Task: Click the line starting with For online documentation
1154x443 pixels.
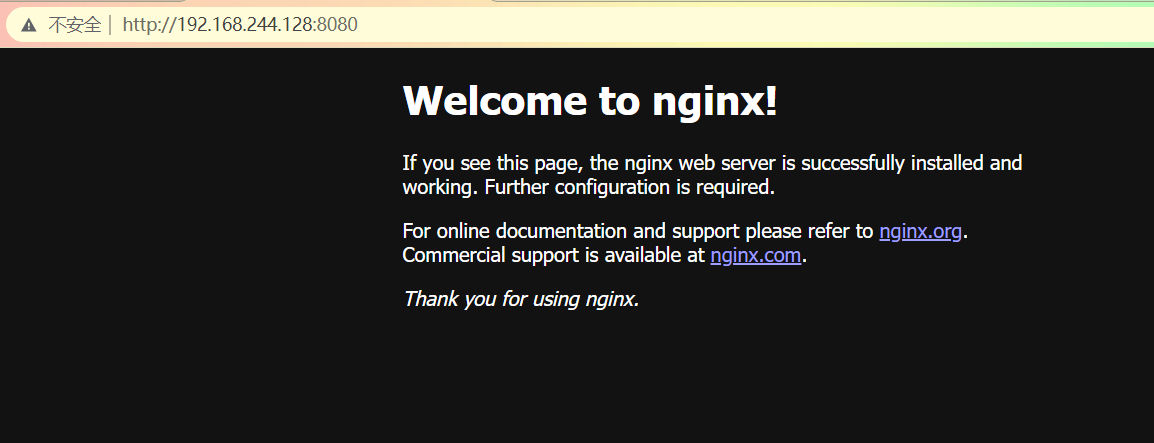Action: 685,231
